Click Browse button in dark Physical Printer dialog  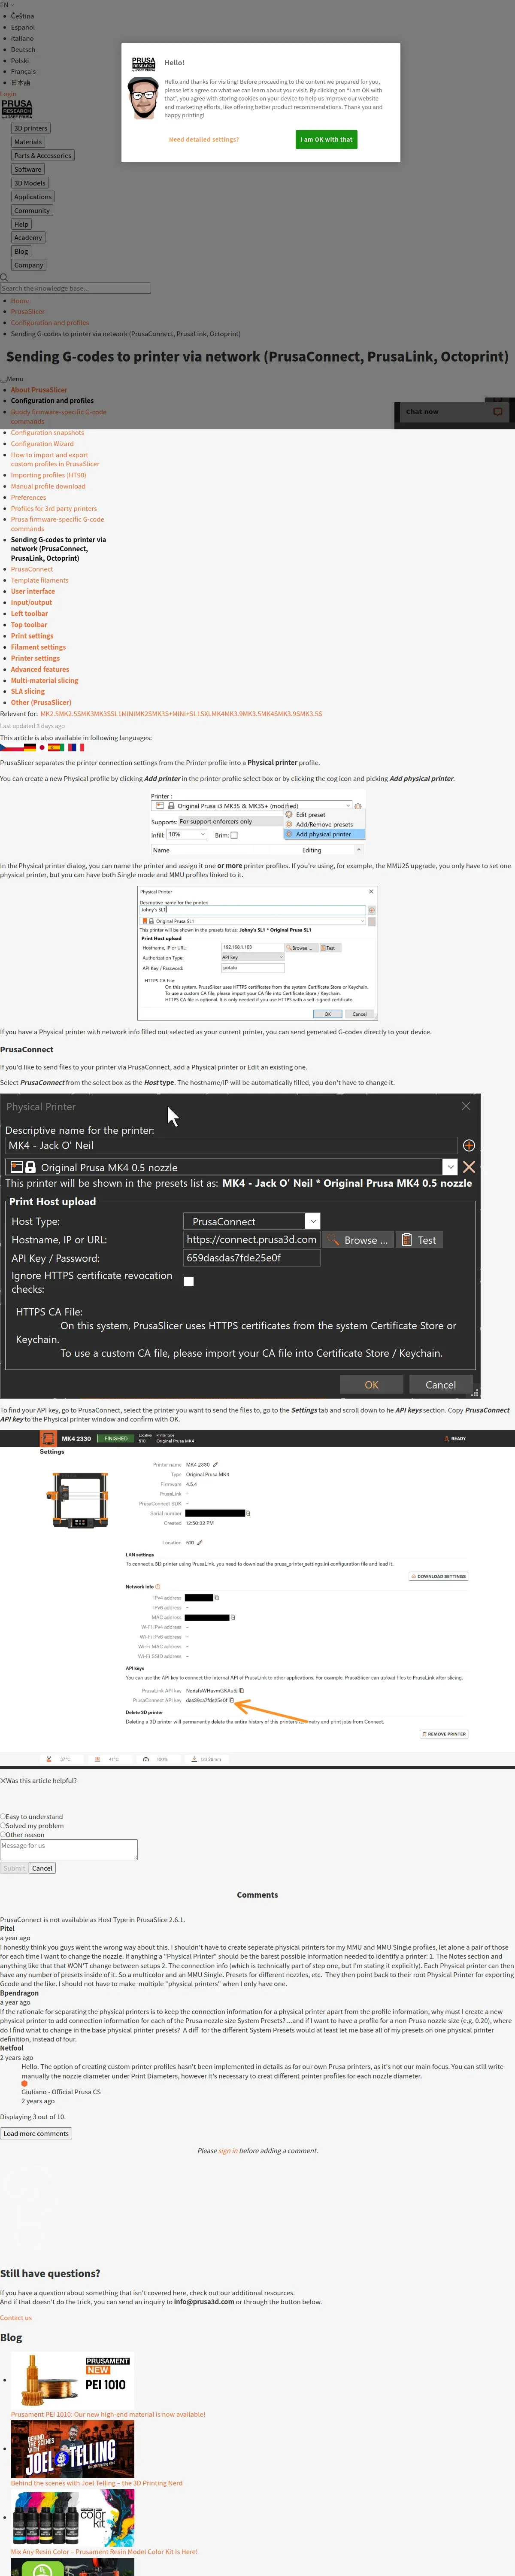tap(358, 1240)
